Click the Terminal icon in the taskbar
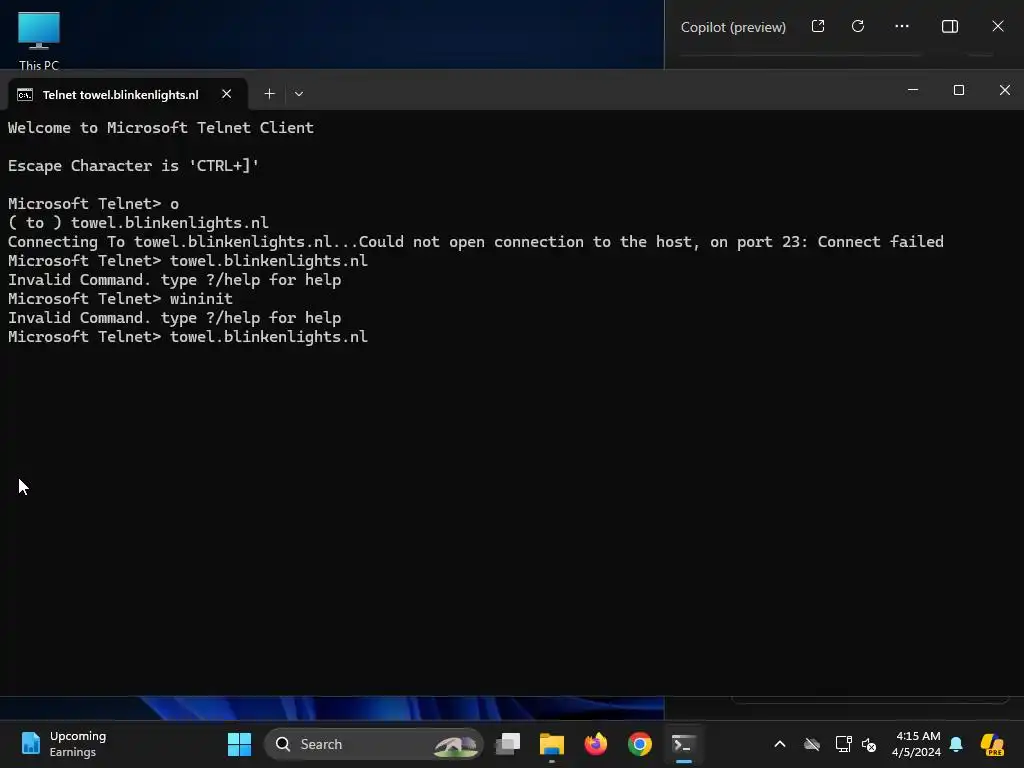Viewport: 1024px width, 768px height. [x=683, y=744]
